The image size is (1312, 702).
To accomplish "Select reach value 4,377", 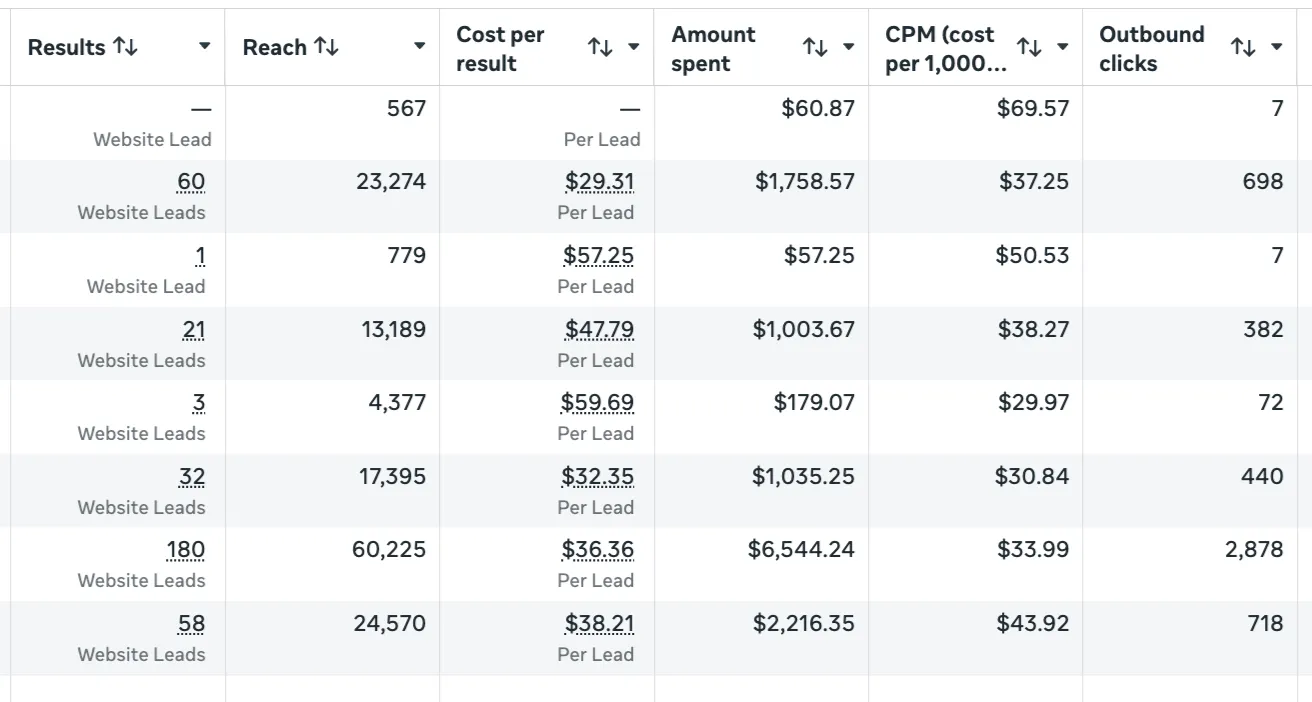I will click(x=398, y=403).
